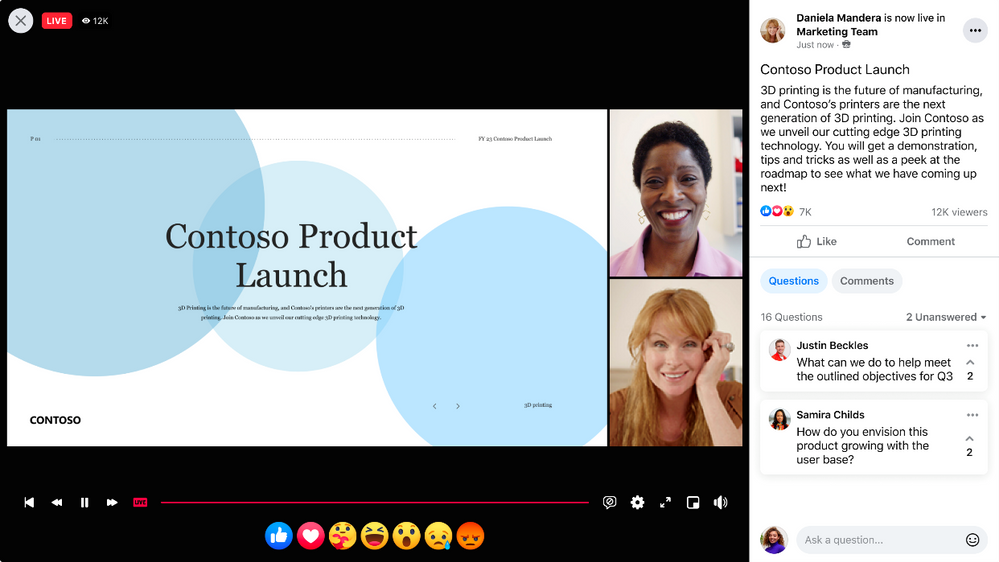
Task: Go to next slide arrow in presentation
Action: tap(457, 406)
